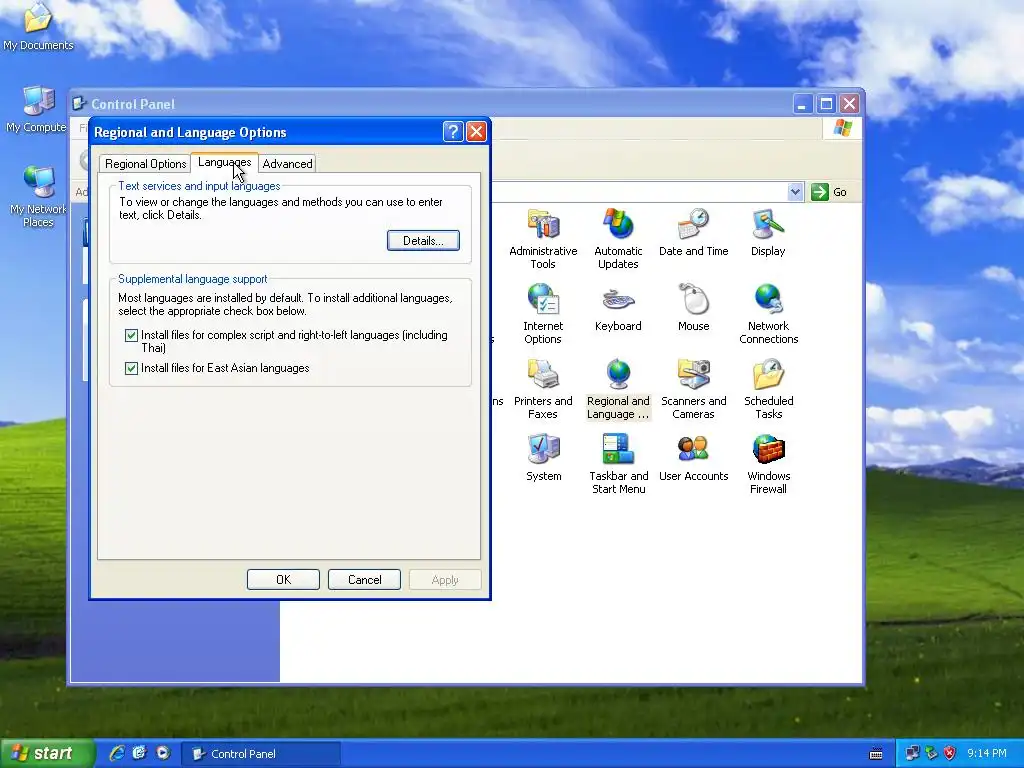Toggle Install files for East Asian languages
This screenshot has height=768, width=1024.
131,368
